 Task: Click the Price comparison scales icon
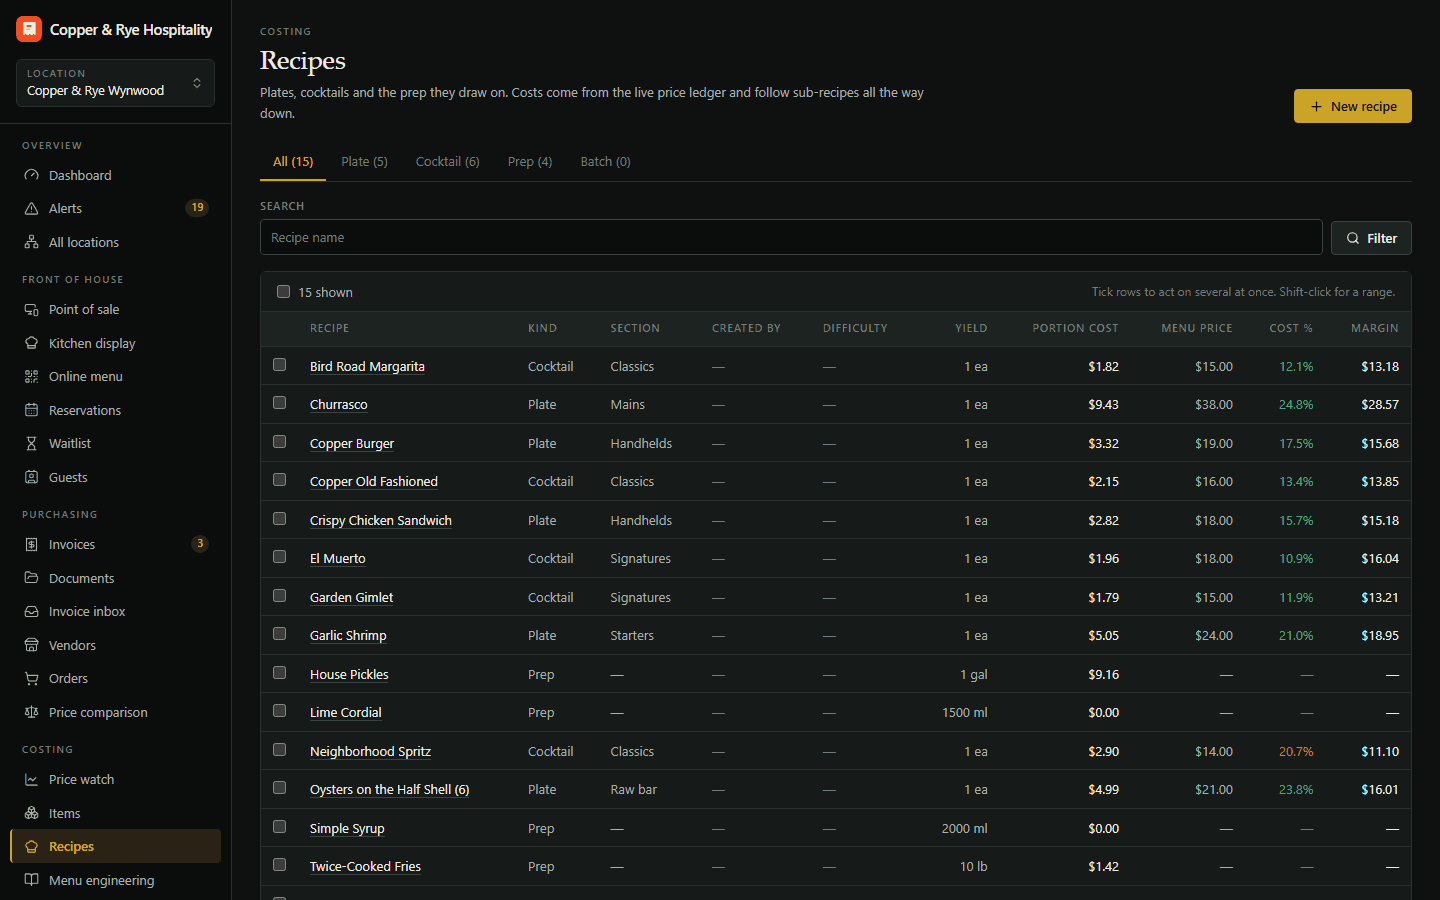[31, 712]
